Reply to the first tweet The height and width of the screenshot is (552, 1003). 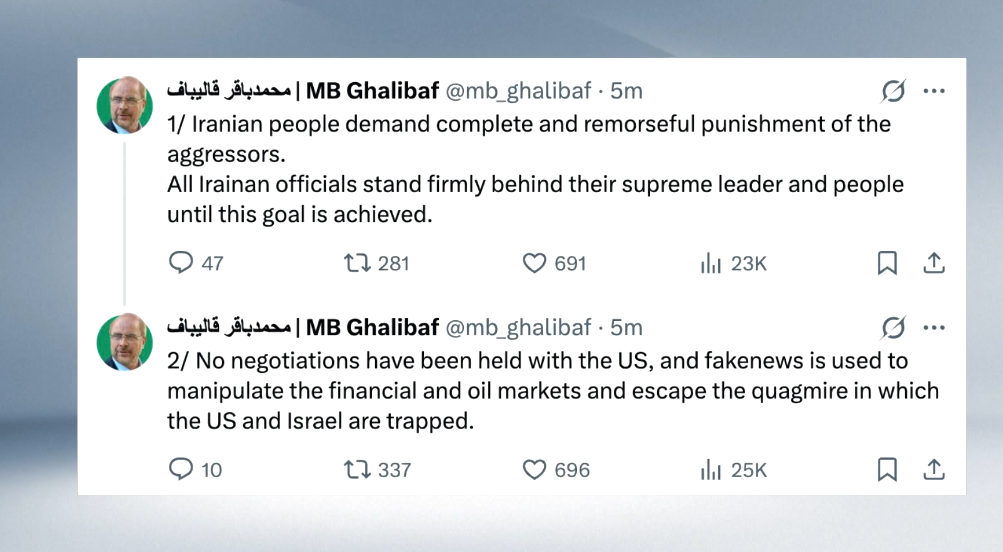[181, 263]
